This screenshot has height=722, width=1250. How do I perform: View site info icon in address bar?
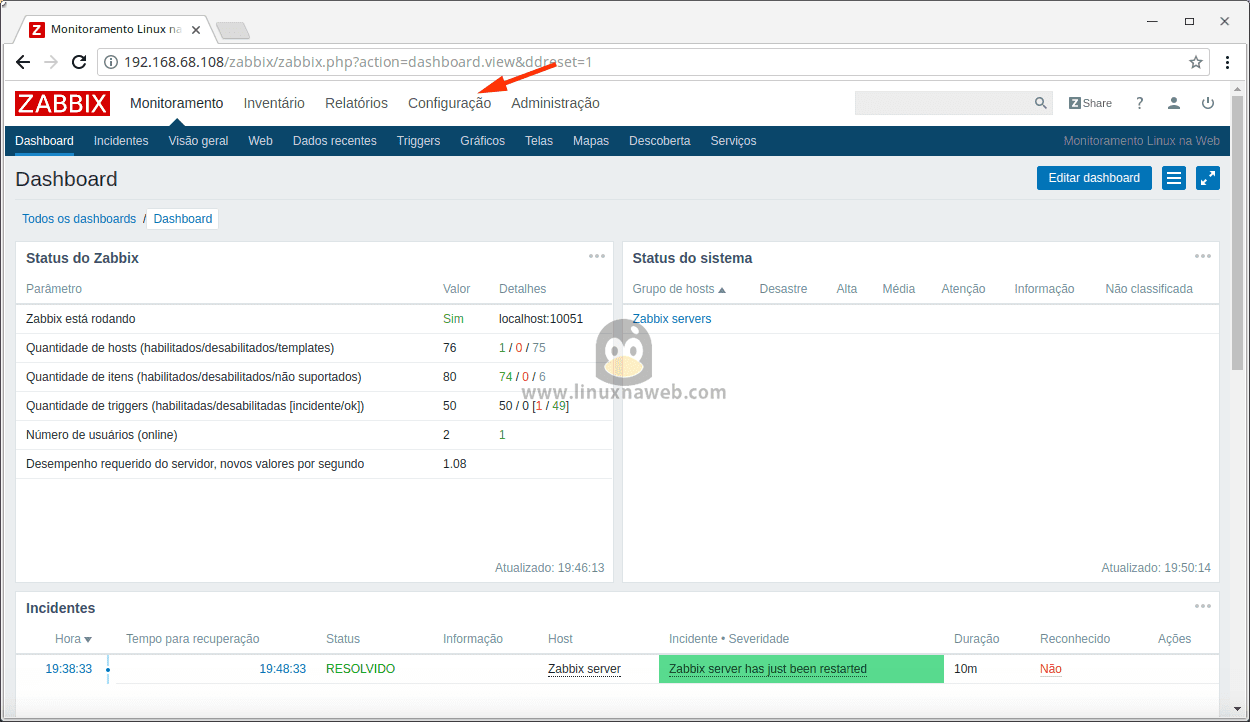click(111, 62)
